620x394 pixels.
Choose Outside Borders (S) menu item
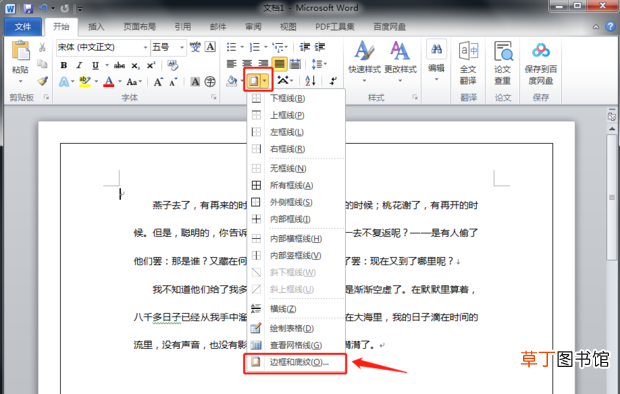296,202
